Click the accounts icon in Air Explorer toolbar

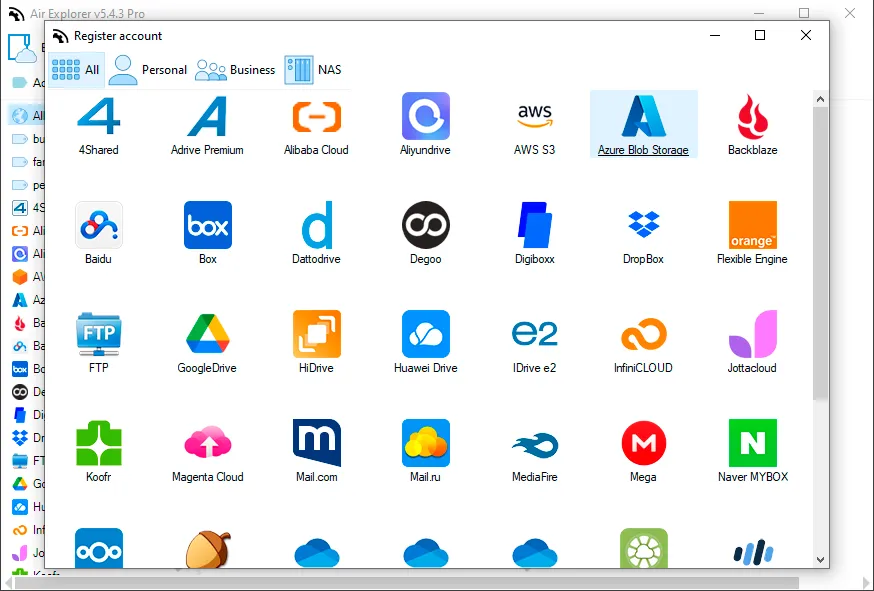pyautogui.click(x=22, y=48)
